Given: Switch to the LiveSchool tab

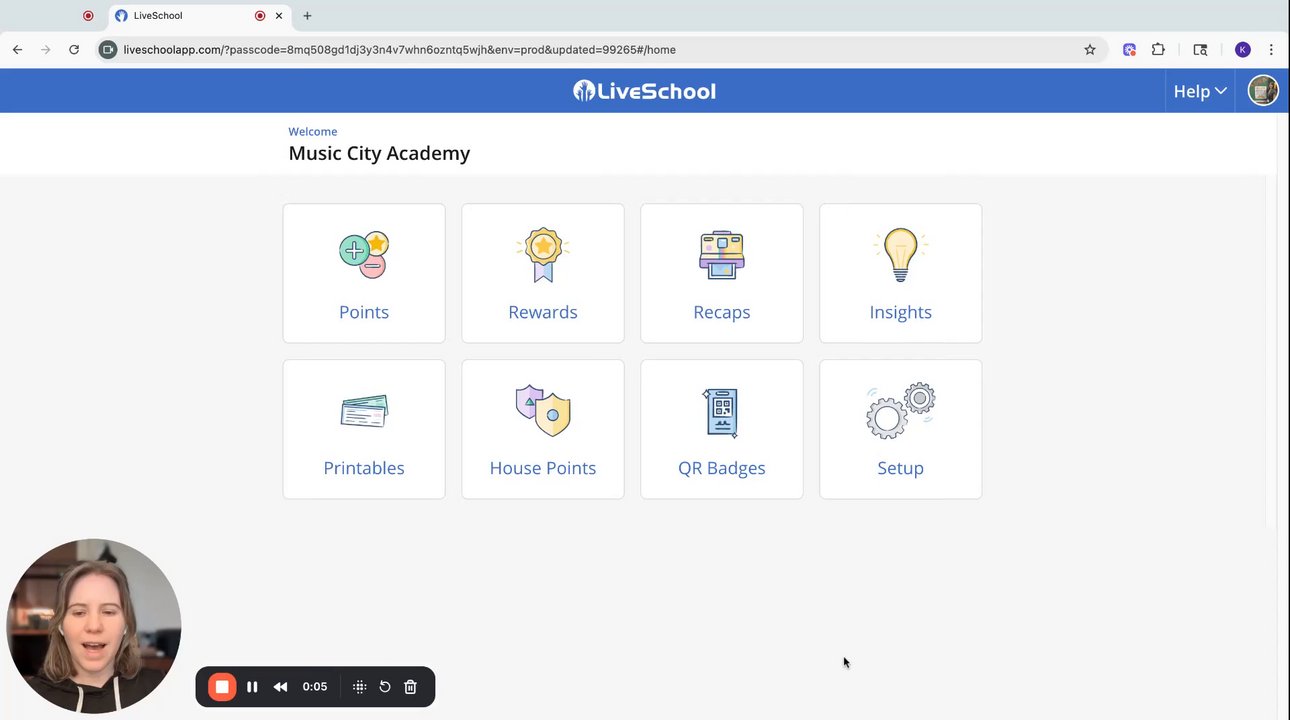Looking at the screenshot, I should point(199,16).
